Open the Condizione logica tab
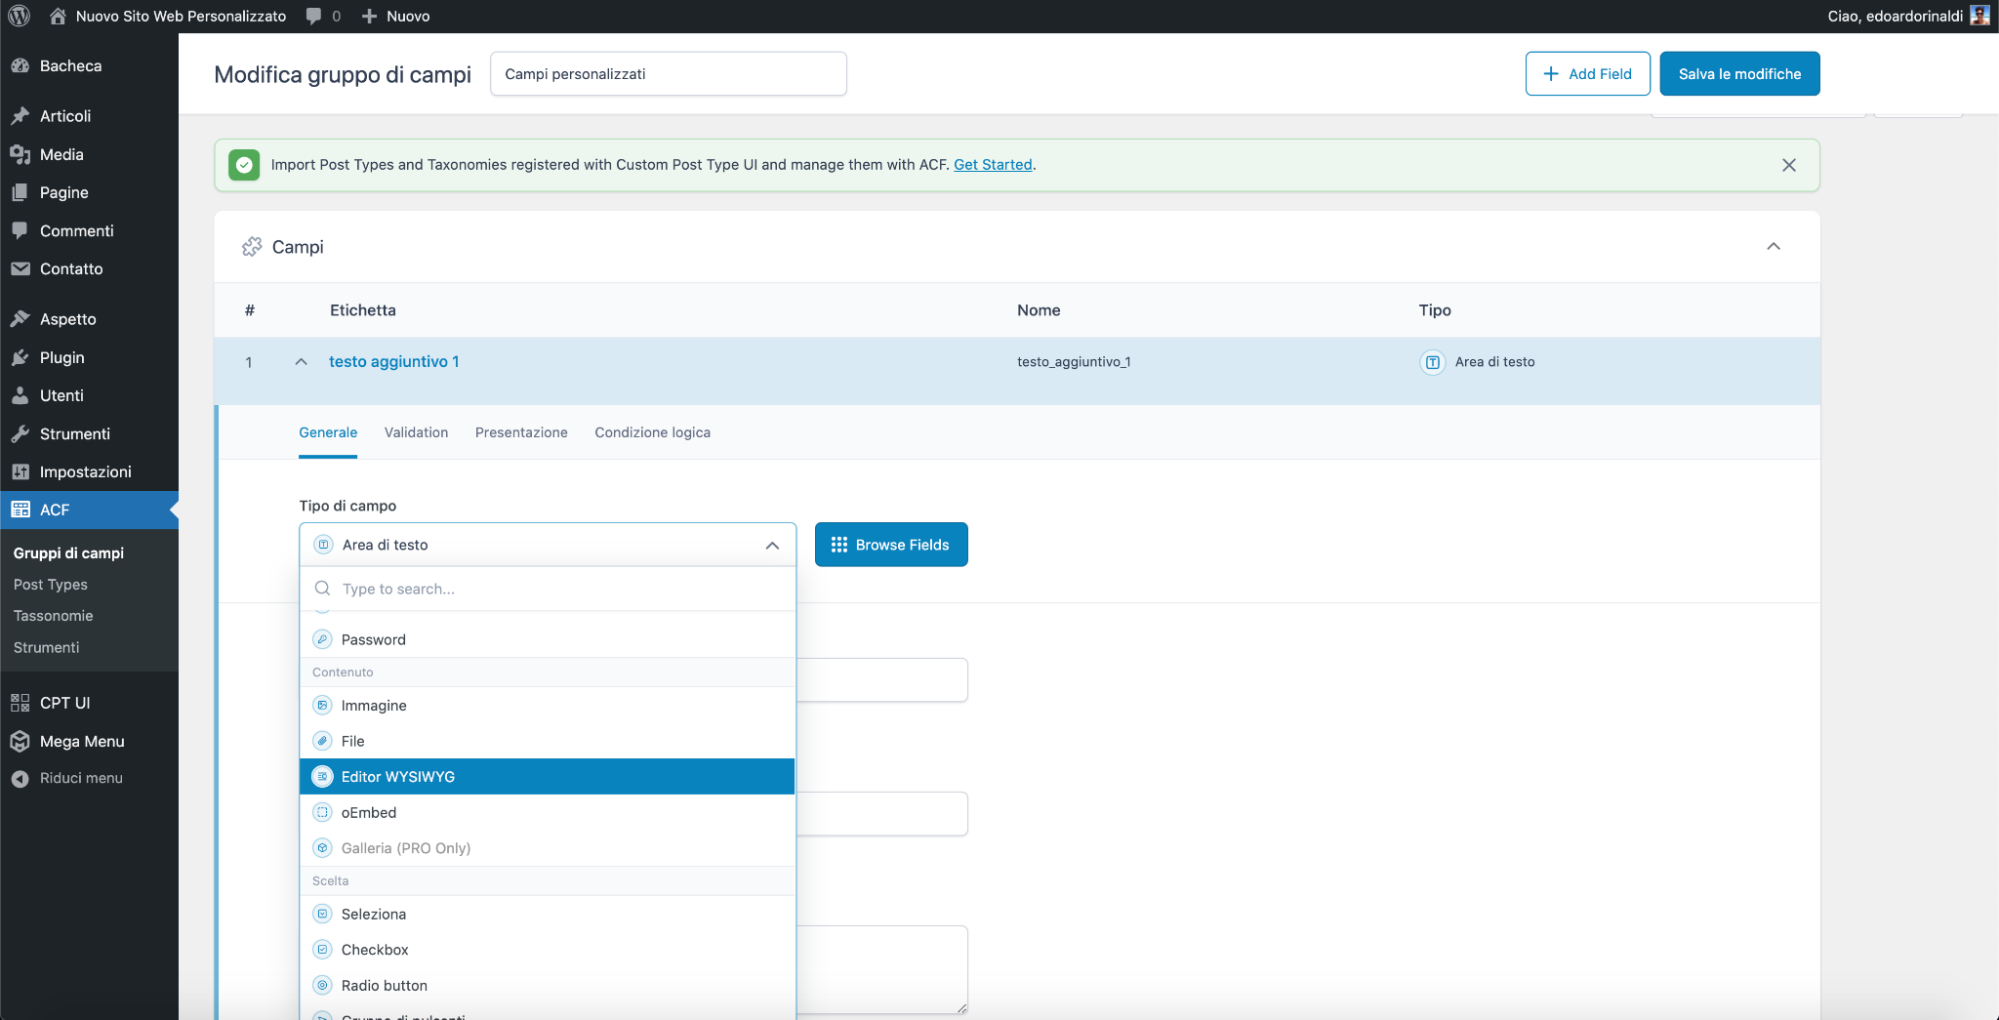This screenshot has width=1999, height=1020. point(652,433)
